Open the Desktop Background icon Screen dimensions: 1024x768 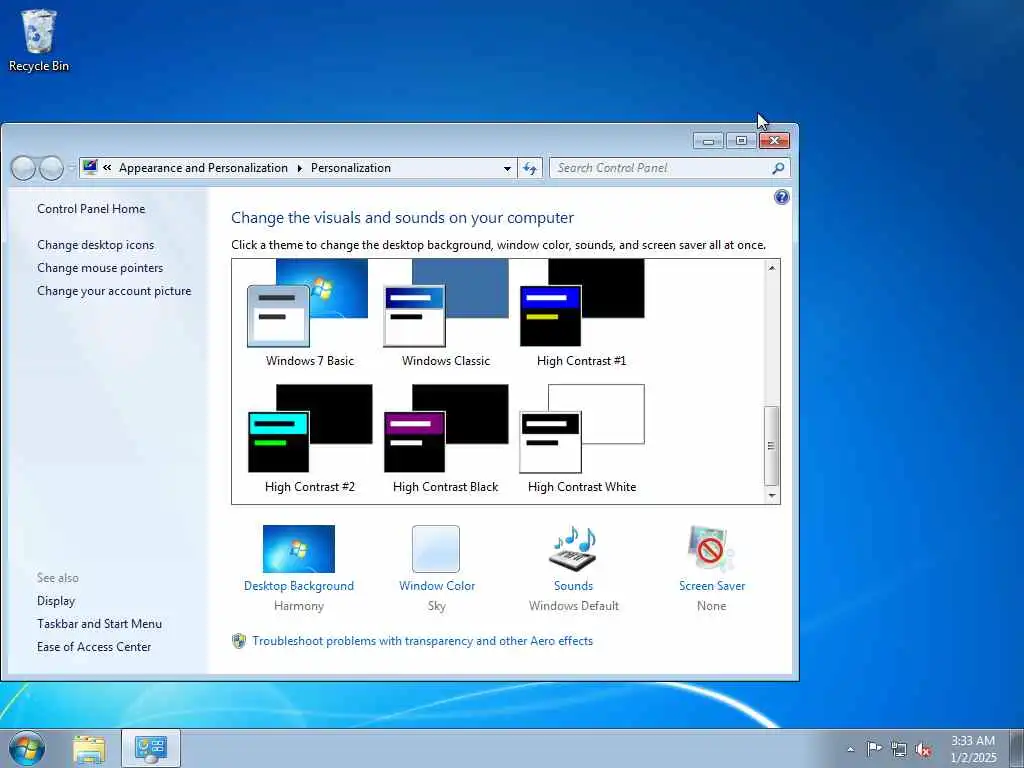298,549
